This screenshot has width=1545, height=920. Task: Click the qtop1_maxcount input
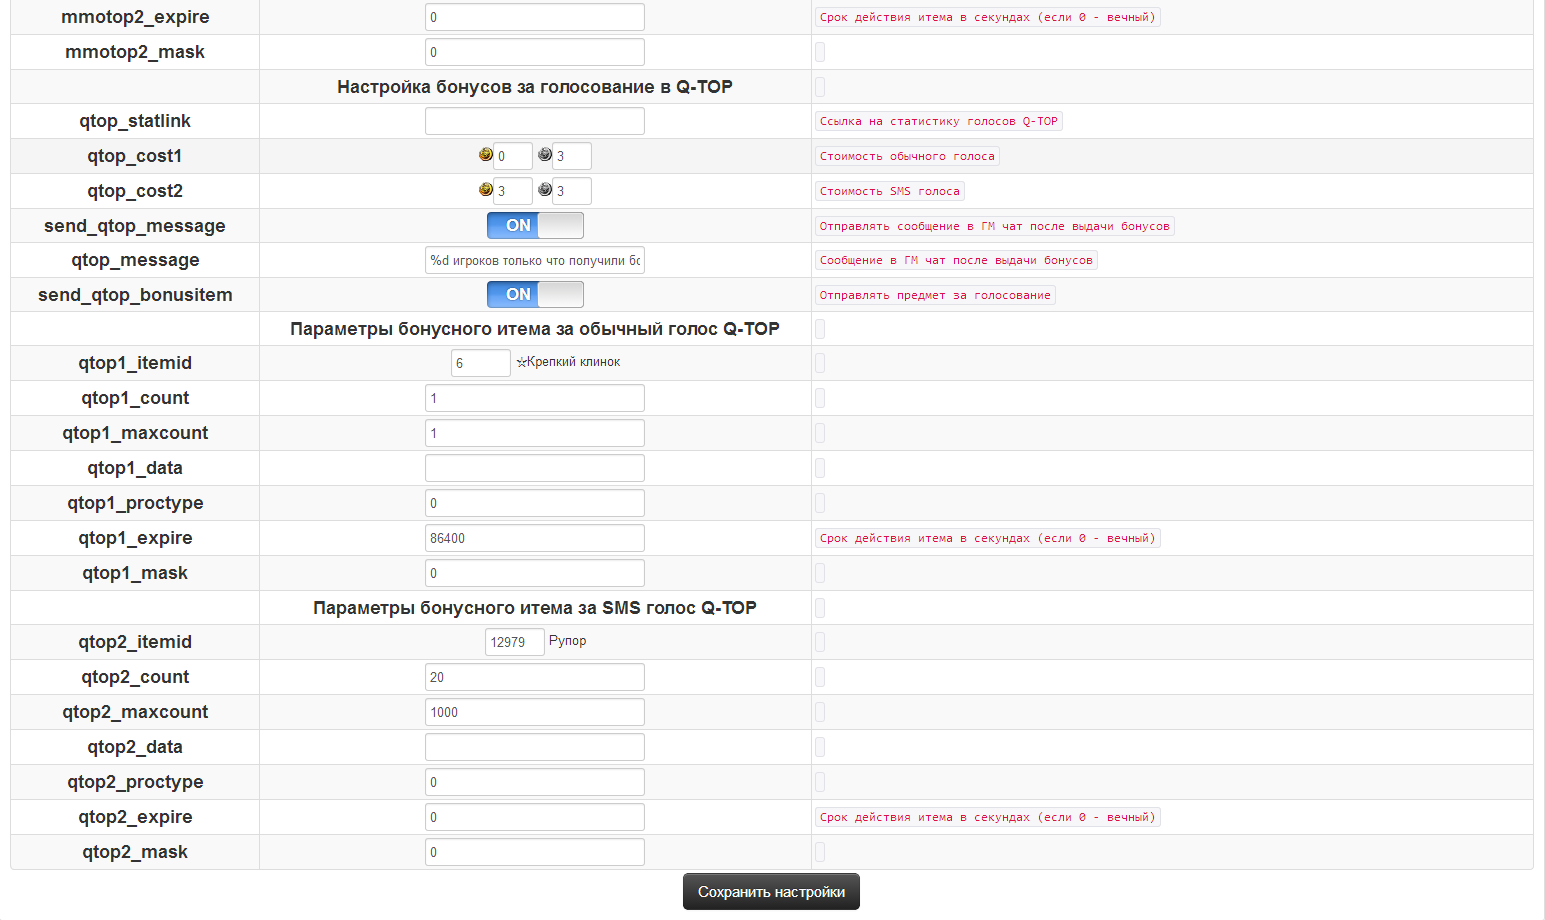click(535, 433)
